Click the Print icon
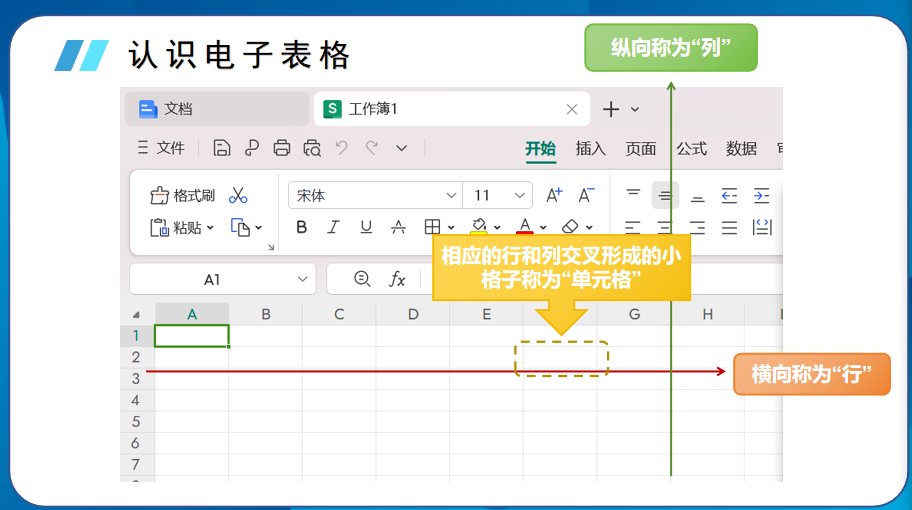 pyautogui.click(x=282, y=148)
